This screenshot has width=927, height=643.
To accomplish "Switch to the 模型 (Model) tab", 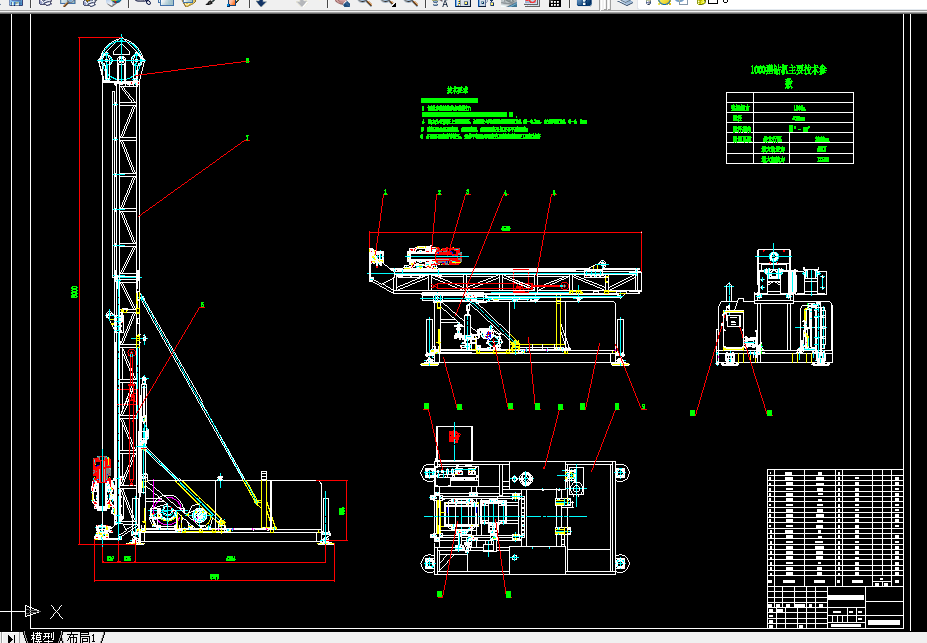I will (x=43, y=637).
